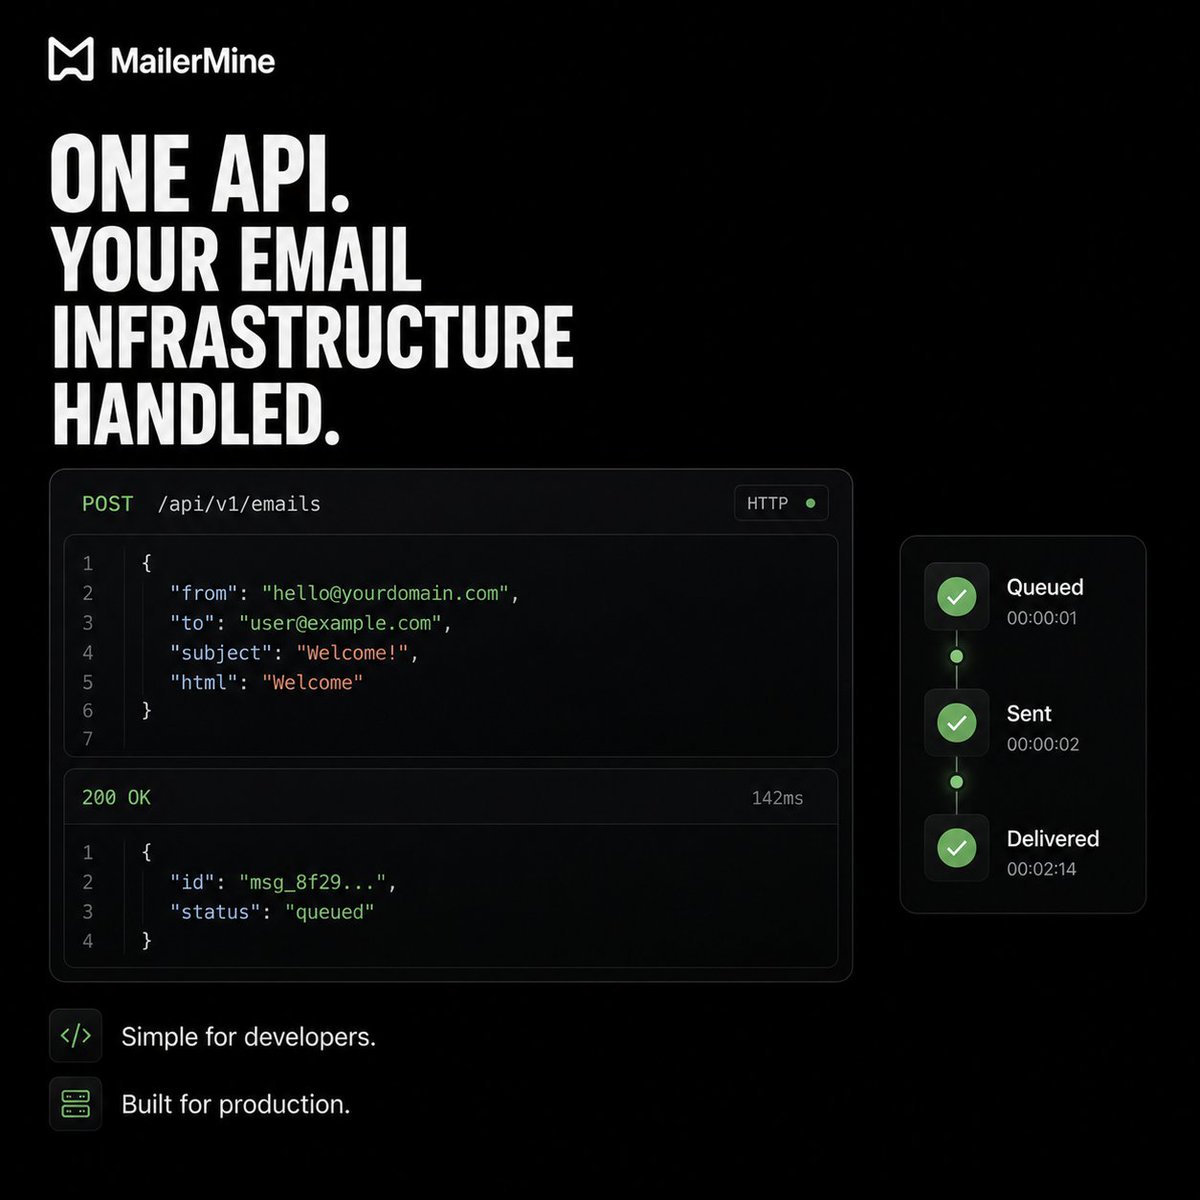The height and width of the screenshot is (1200, 1200).
Task: Click the server rack icon beside Built for production
Action: (76, 1103)
